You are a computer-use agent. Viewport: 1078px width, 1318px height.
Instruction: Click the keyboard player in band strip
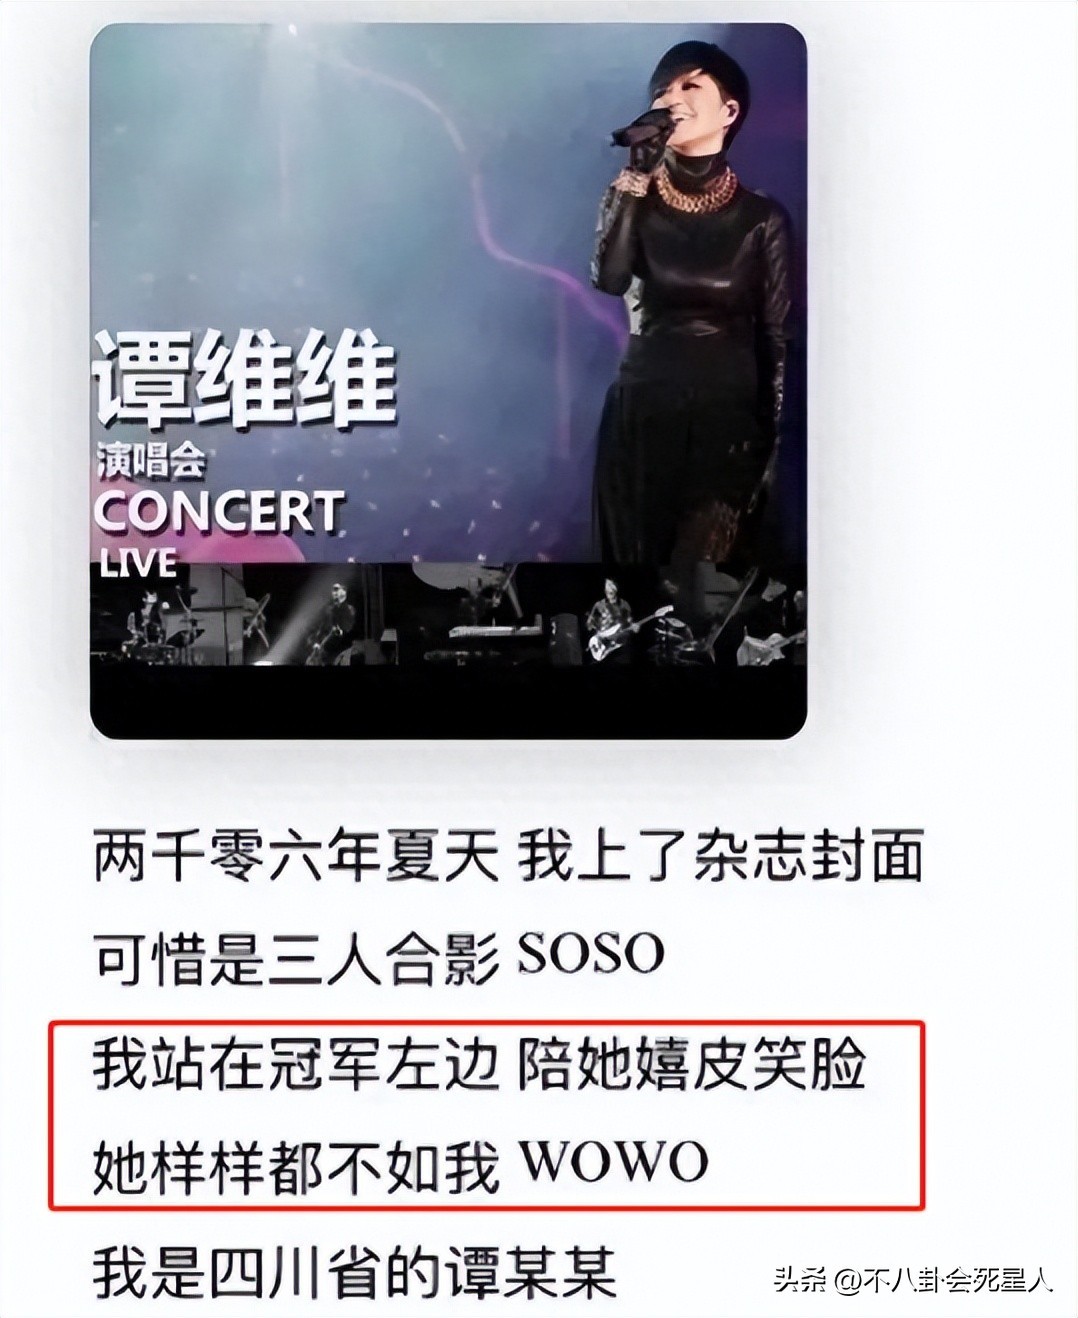(x=495, y=620)
